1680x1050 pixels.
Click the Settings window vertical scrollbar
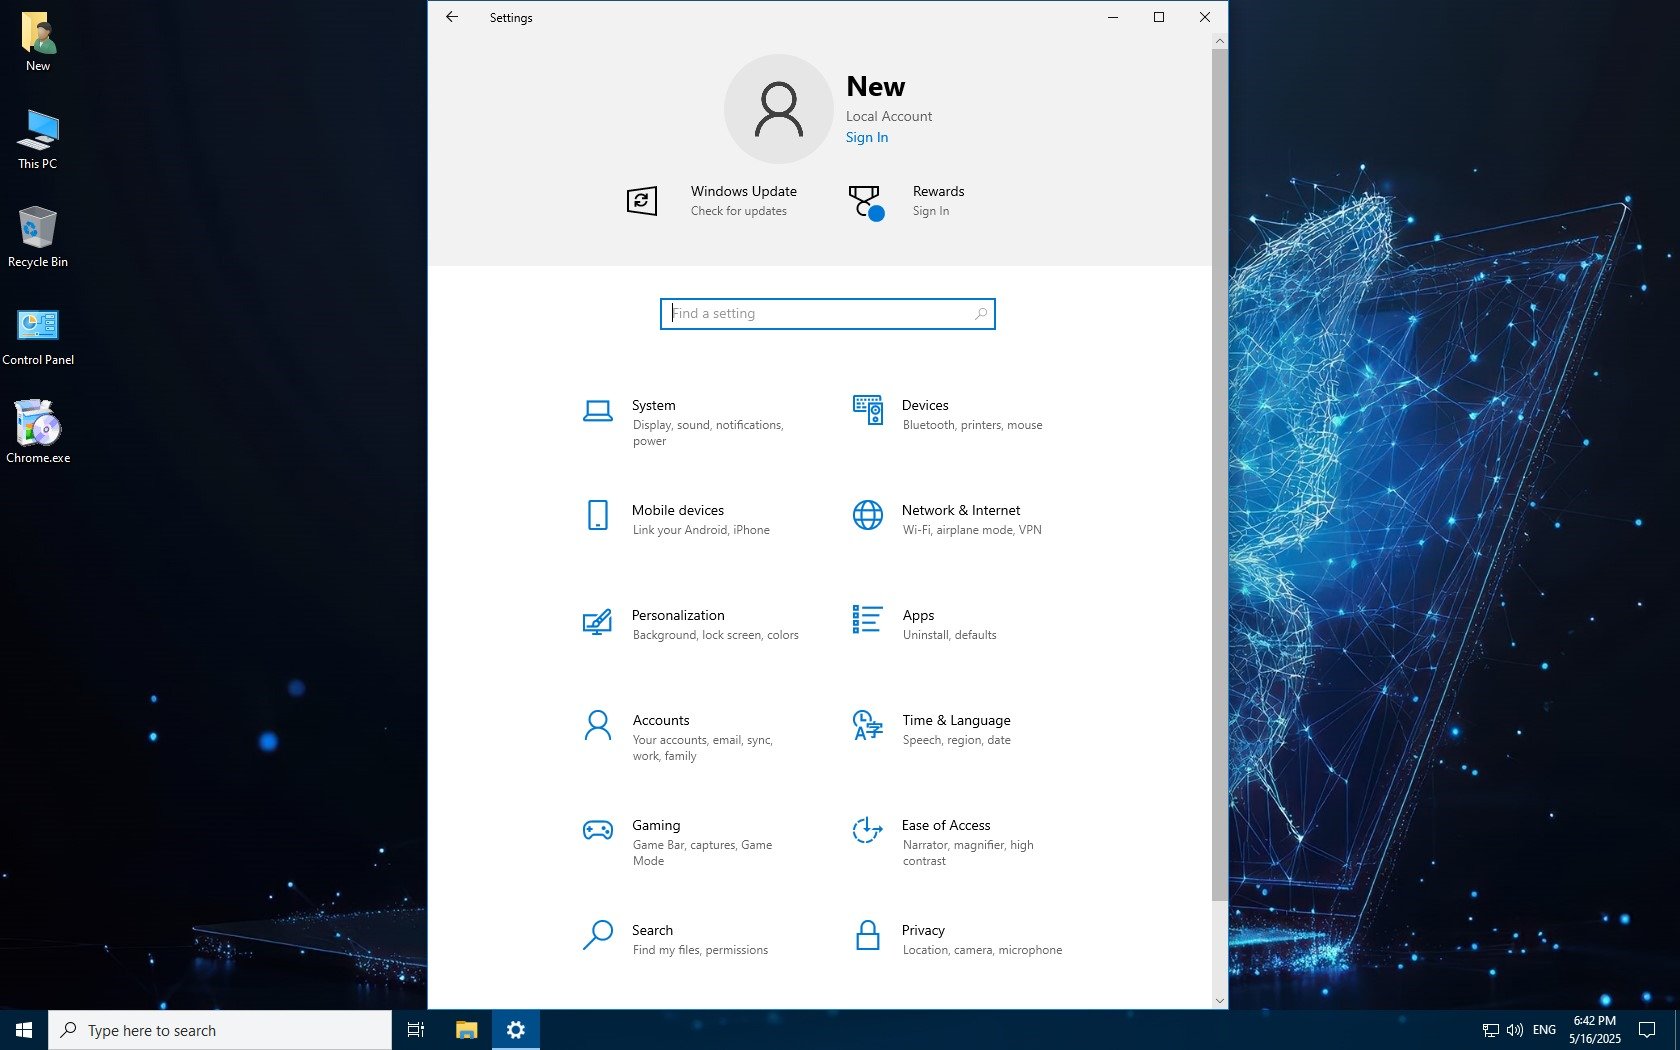point(1219,470)
